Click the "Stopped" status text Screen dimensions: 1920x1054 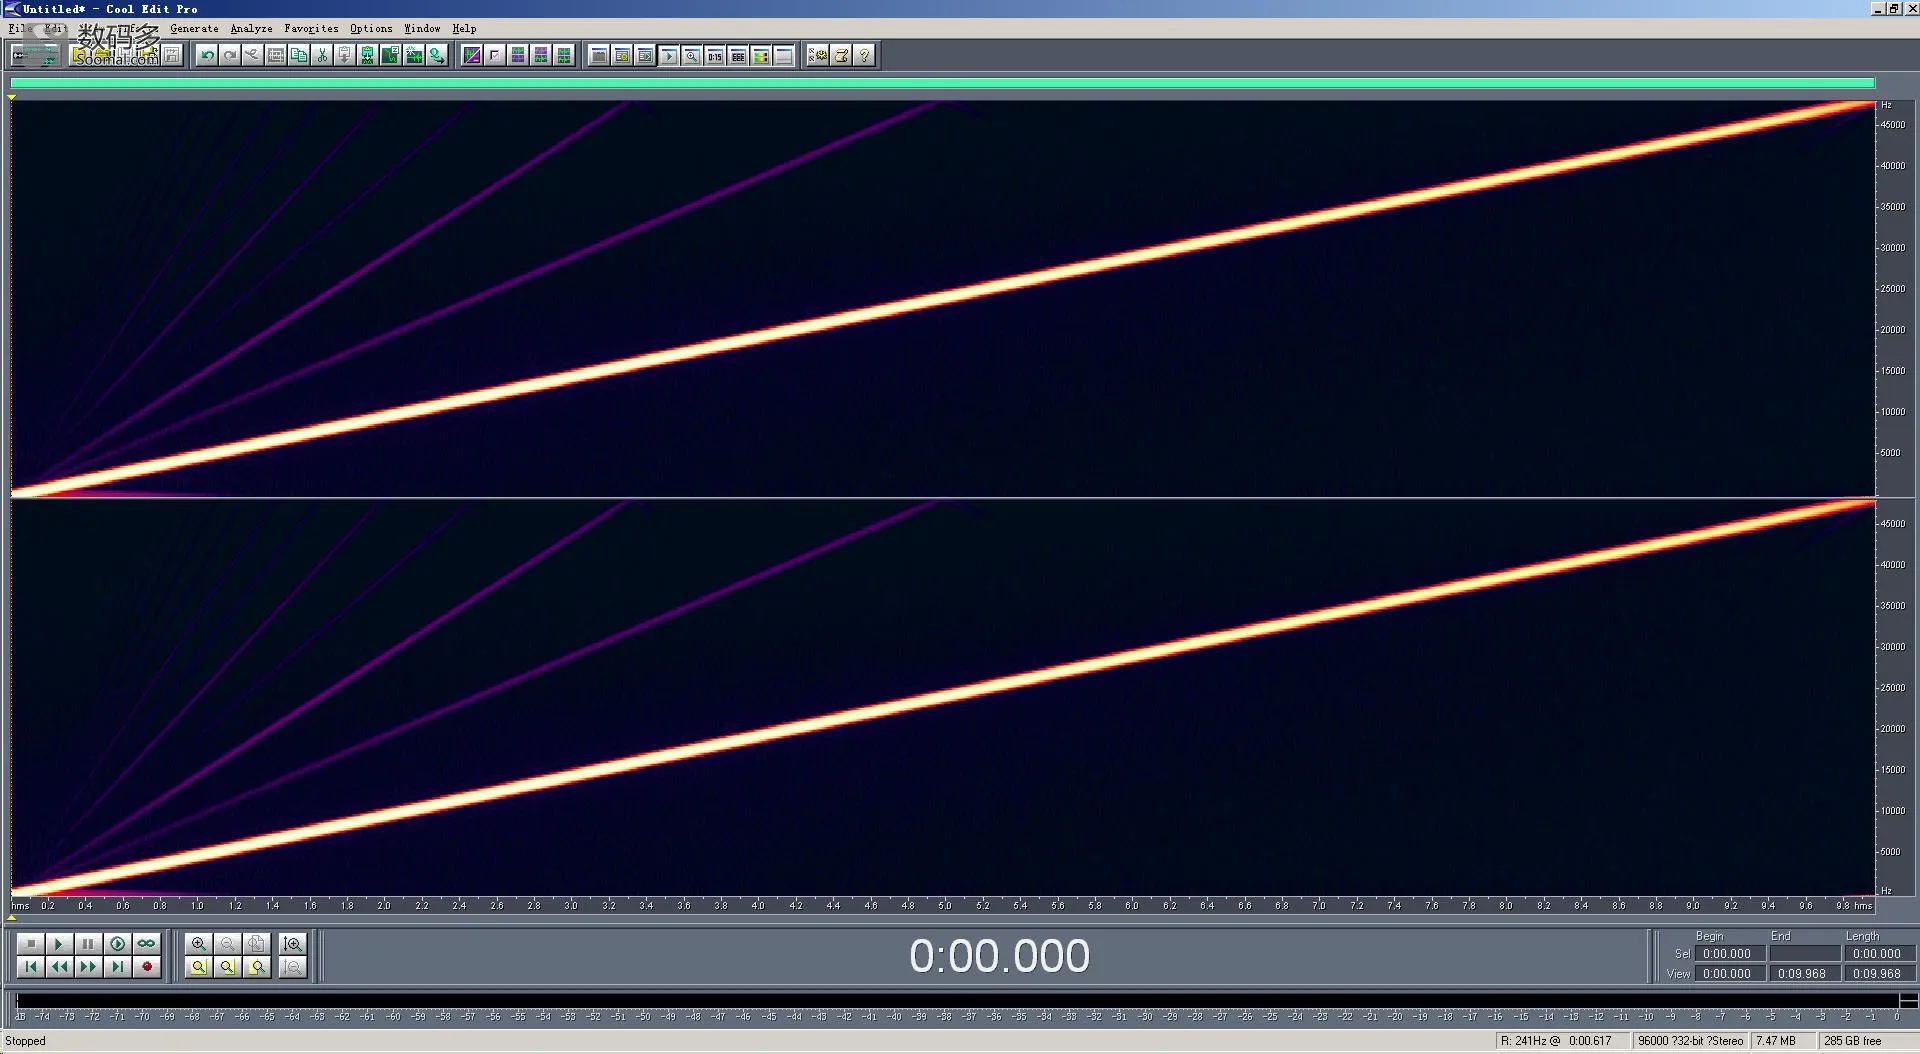25,1041
